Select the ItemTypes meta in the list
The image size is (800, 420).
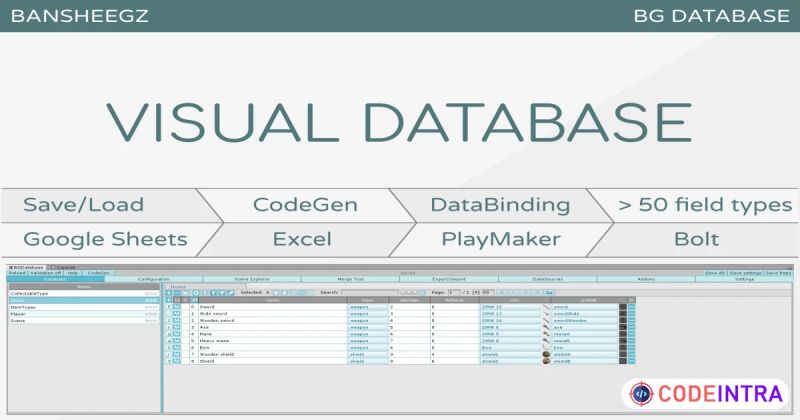tap(84, 307)
